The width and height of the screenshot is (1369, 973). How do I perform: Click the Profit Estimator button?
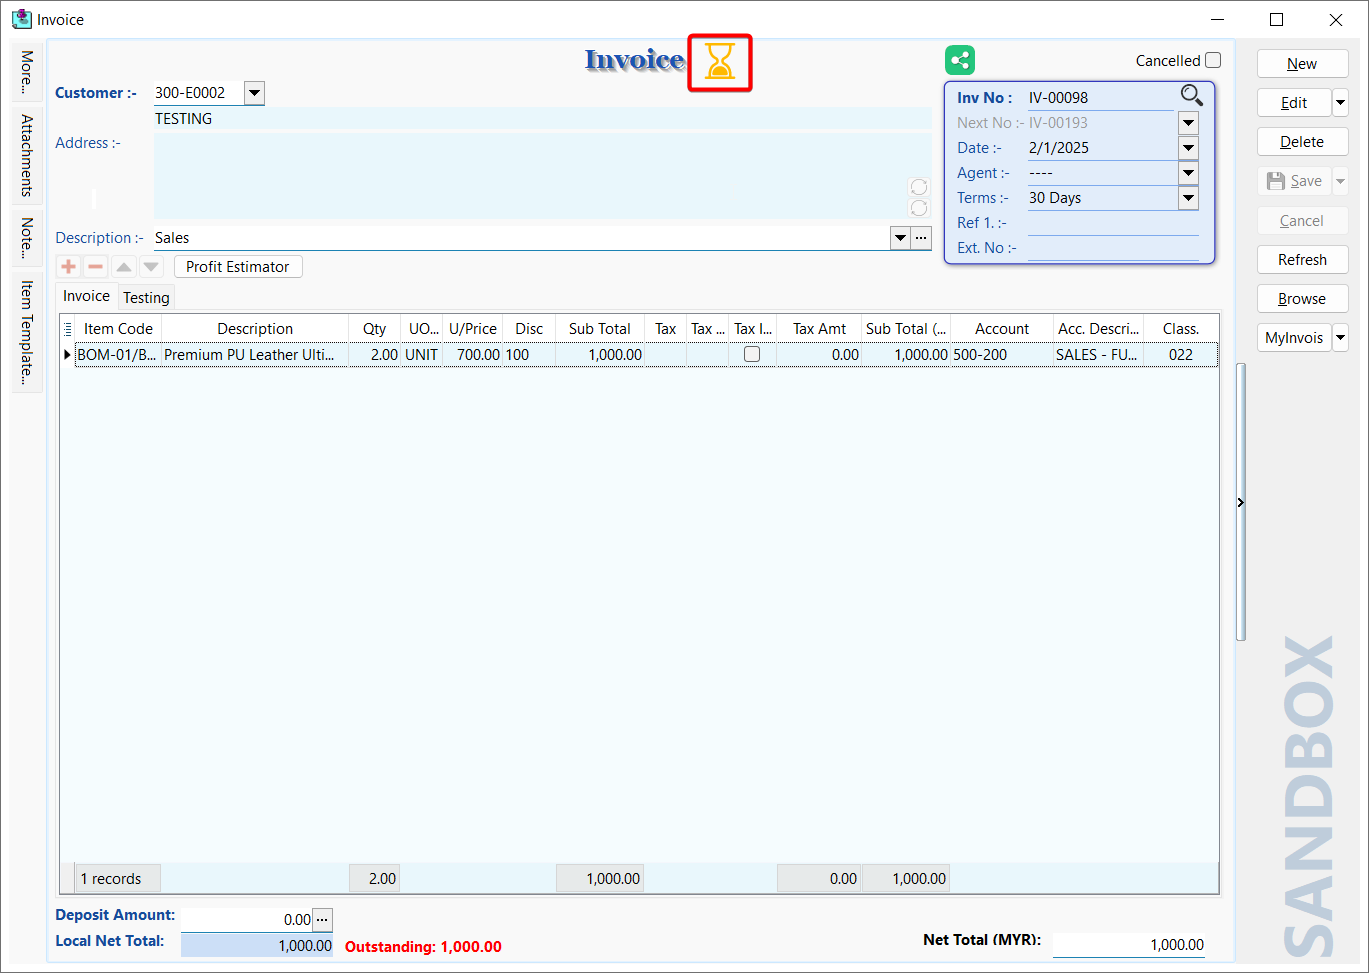[238, 267]
